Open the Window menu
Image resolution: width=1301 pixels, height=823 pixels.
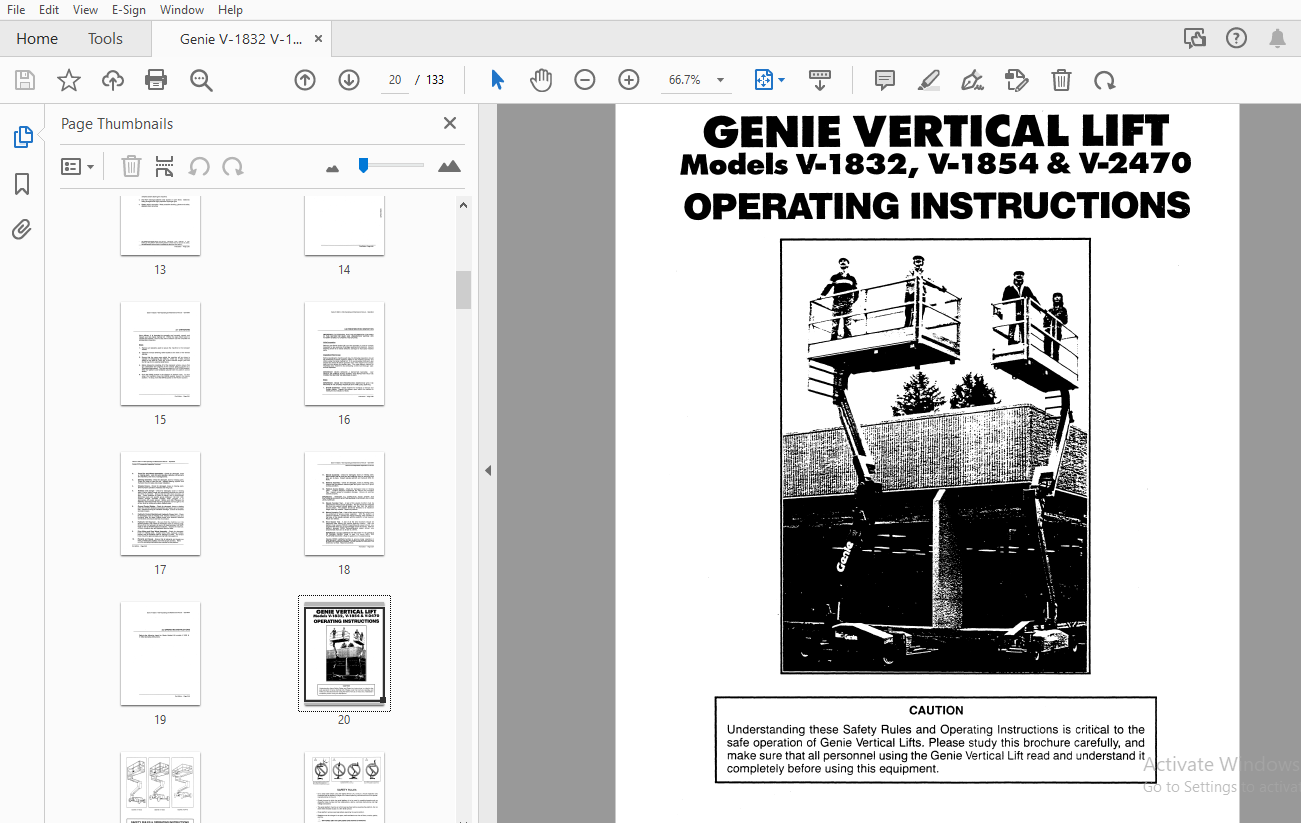[182, 9]
